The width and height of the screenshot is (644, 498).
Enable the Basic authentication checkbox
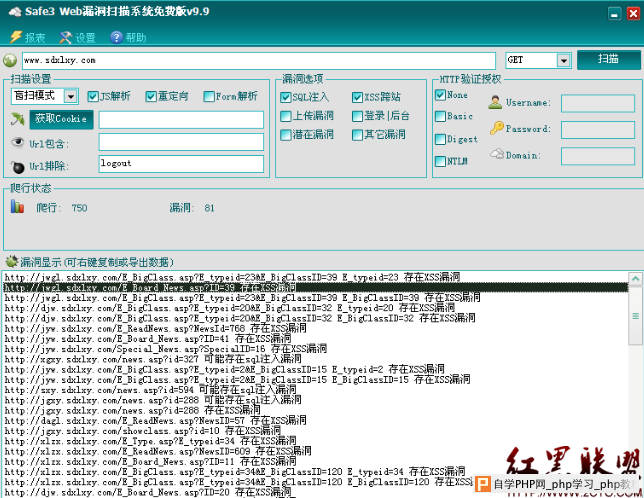pos(440,116)
